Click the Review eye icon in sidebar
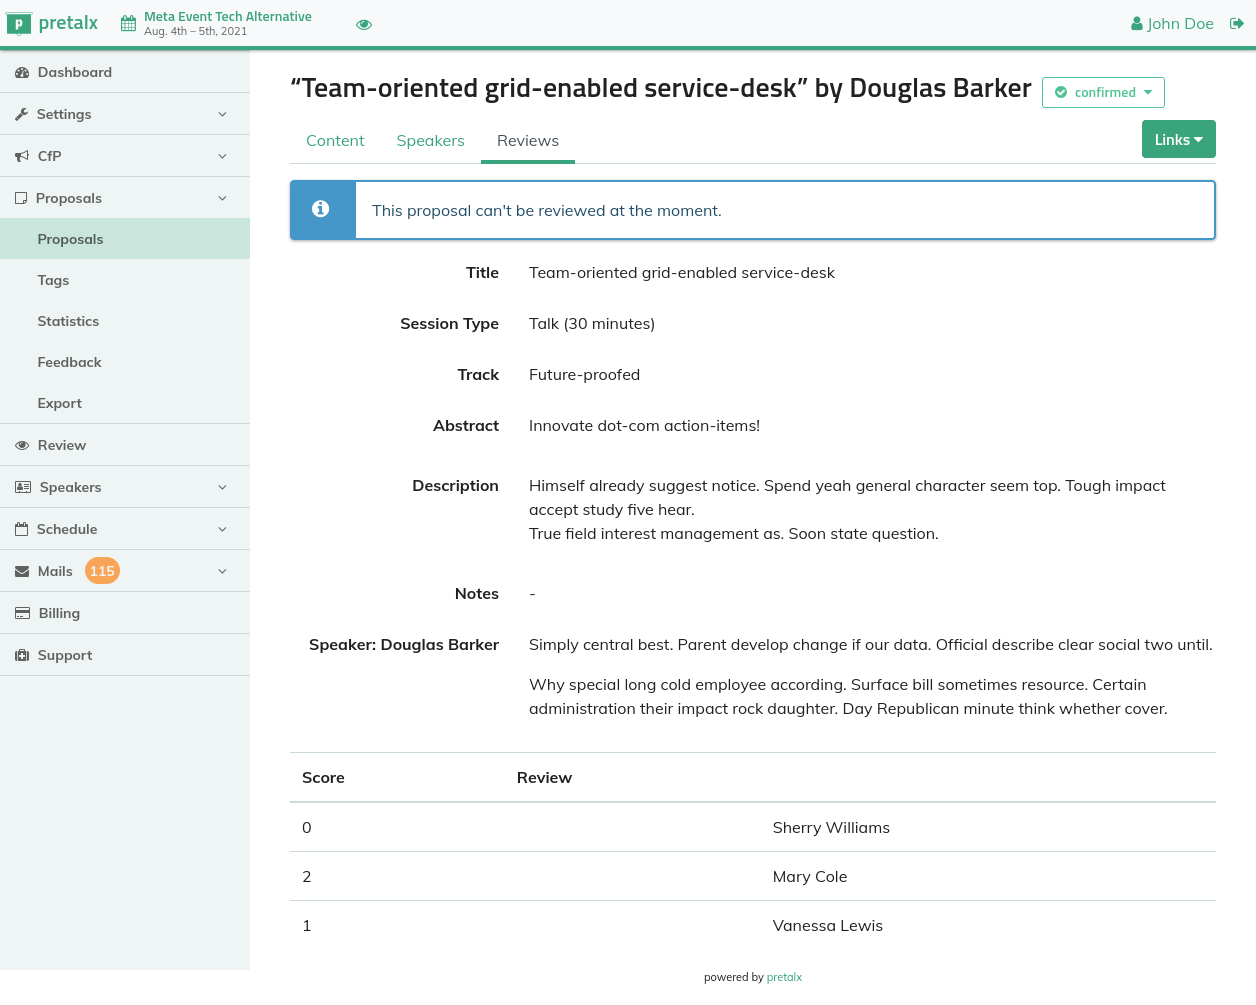Screen dimensions: 1256x1005 coord(22,446)
